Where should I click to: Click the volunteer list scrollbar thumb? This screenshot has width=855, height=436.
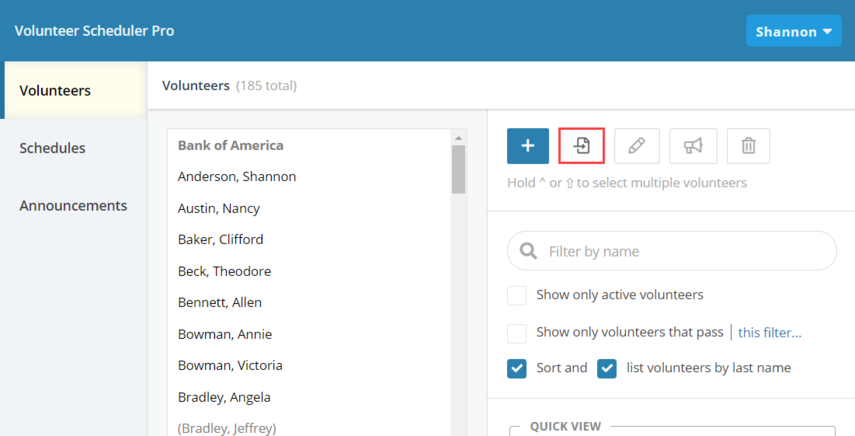[x=458, y=169]
